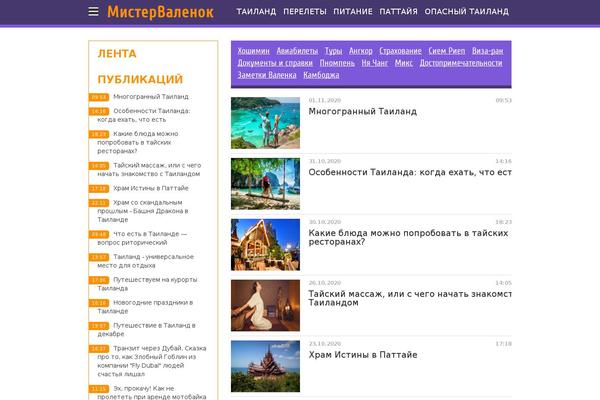This screenshot has width=600, height=400.
Task: Select sidebar item Таиланд - универсальное место
Action: pyautogui.click(x=145, y=261)
